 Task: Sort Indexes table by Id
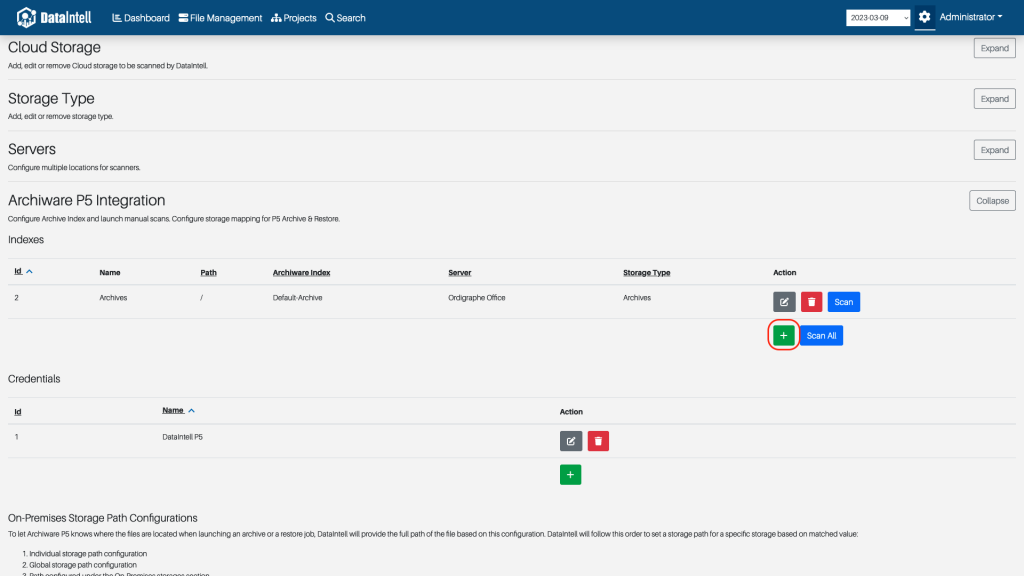coord(23,271)
